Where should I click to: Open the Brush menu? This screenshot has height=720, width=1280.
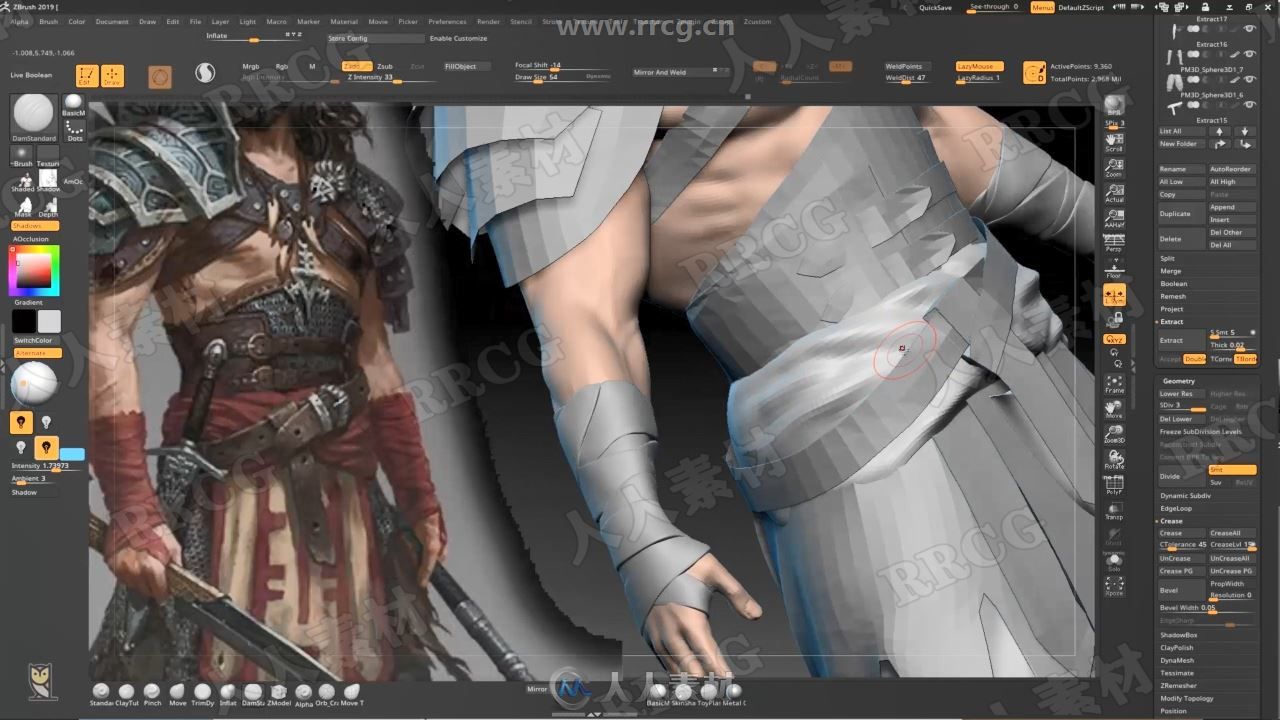(x=48, y=21)
